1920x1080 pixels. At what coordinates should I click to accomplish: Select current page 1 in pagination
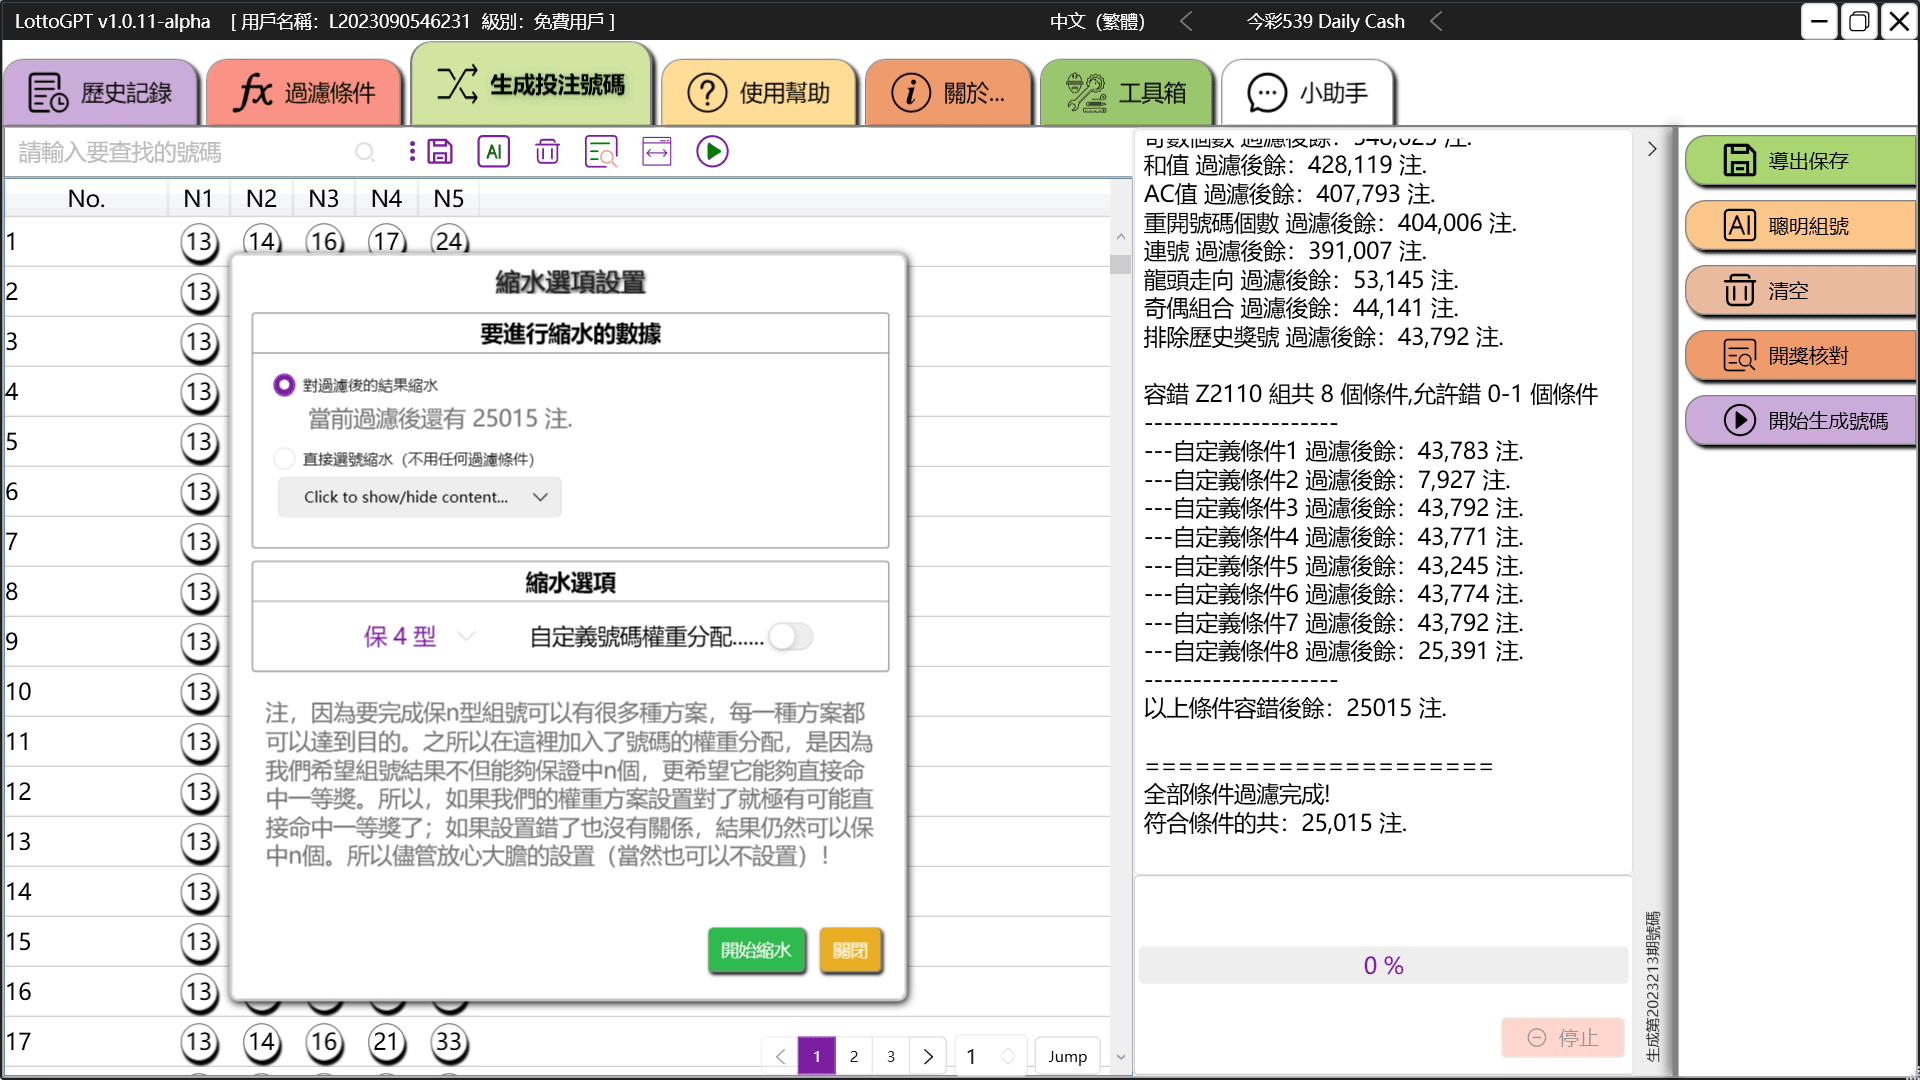817,1056
